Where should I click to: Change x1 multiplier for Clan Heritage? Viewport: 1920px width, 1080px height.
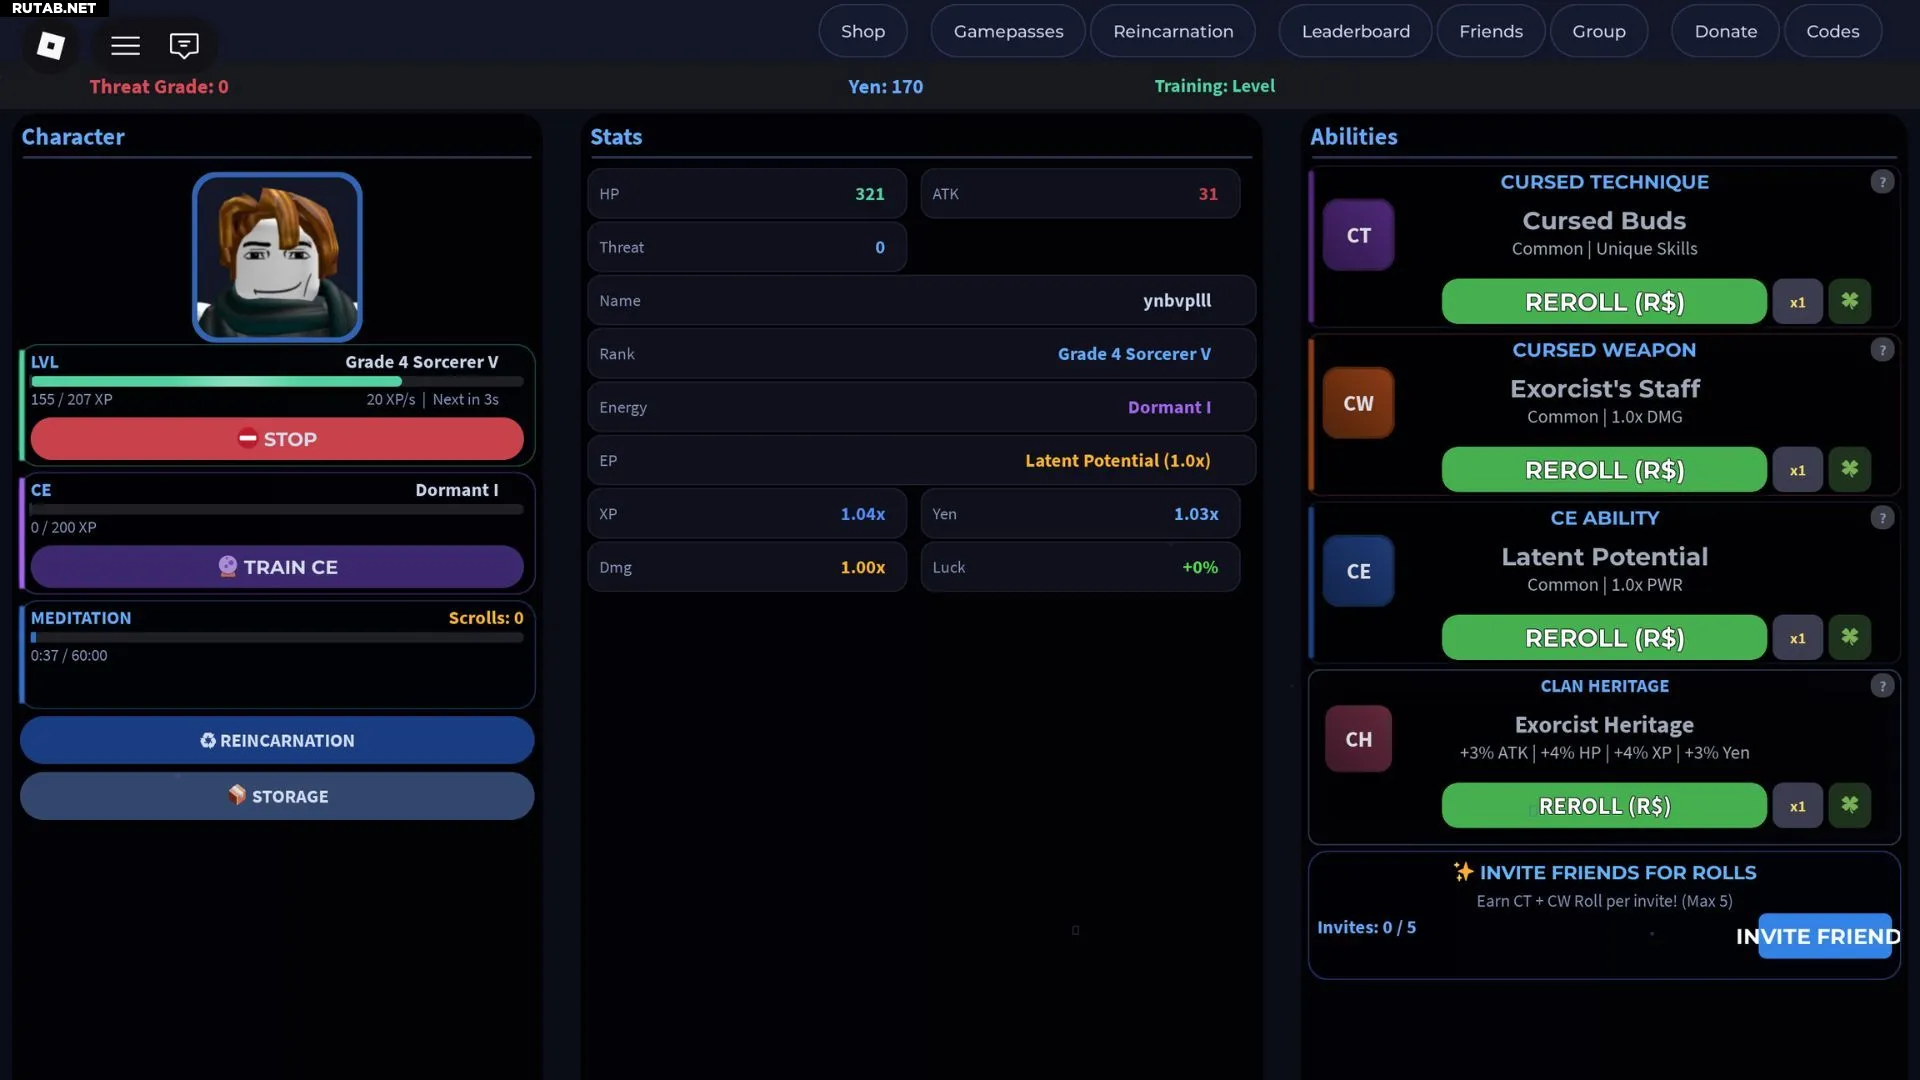click(1797, 806)
